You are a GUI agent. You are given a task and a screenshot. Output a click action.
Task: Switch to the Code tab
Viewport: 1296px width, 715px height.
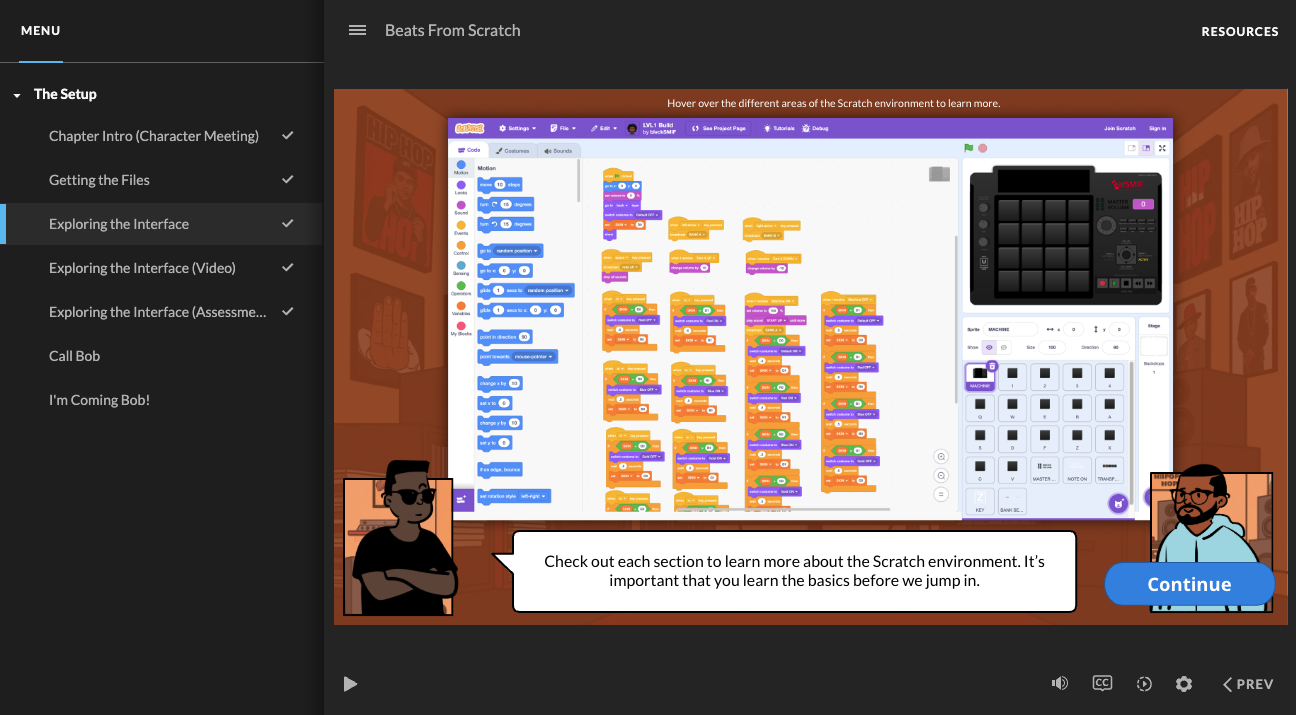(469, 150)
